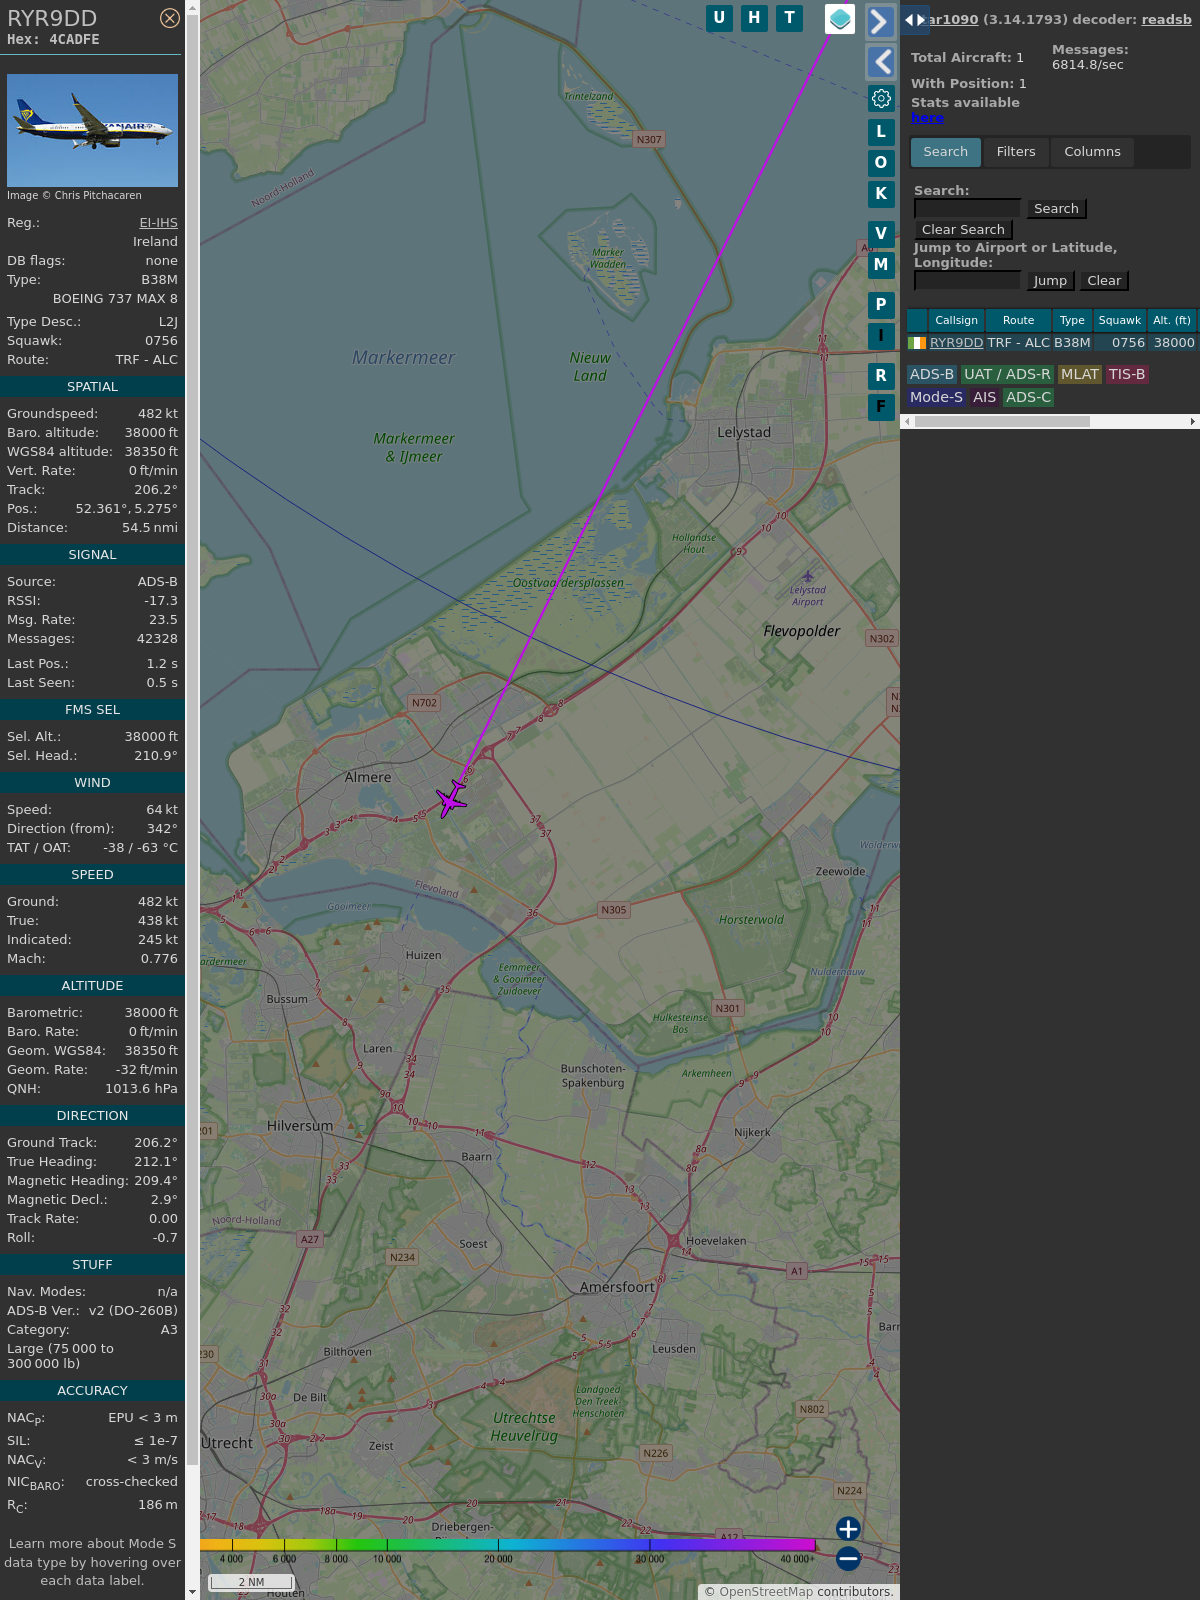1200x1600 pixels.
Task: Toggle the T map button
Action: [789, 18]
